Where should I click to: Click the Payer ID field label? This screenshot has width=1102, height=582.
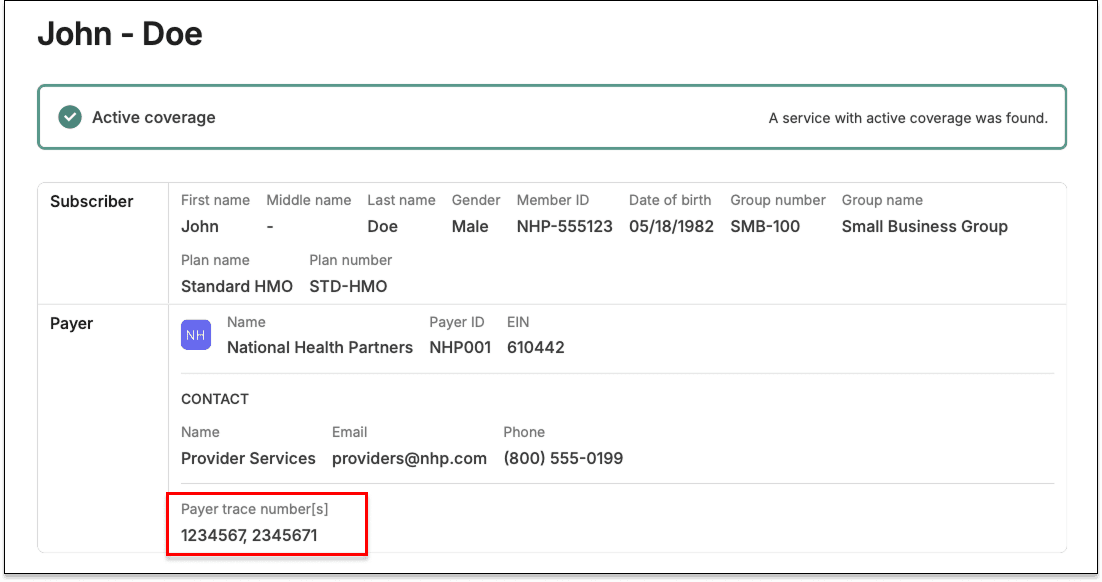(457, 322)
